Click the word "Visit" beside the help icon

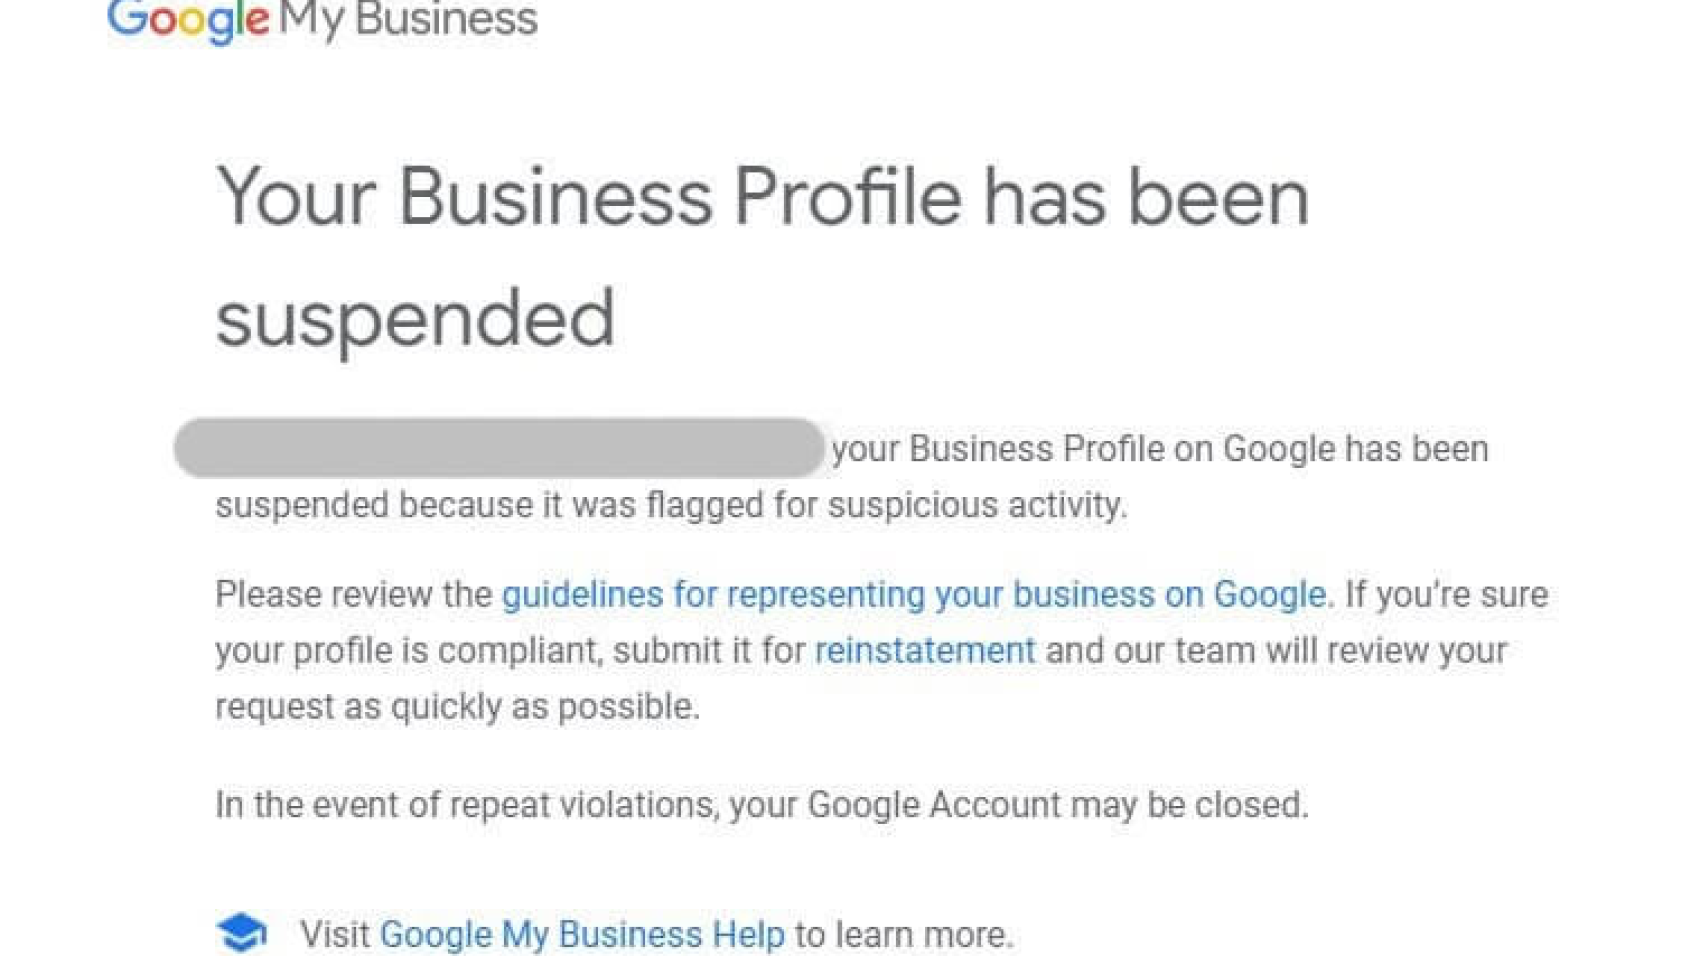point(335,935)
